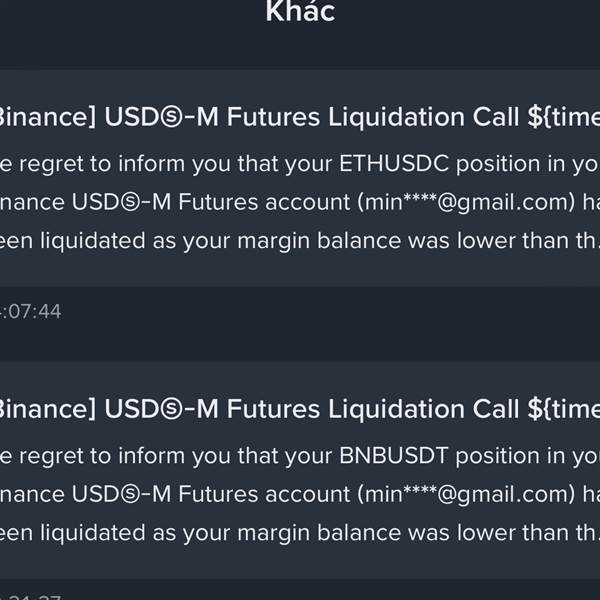Screen dimensions: 600x600
Task: Tap the Khác header title
Action: click(300, 13)
